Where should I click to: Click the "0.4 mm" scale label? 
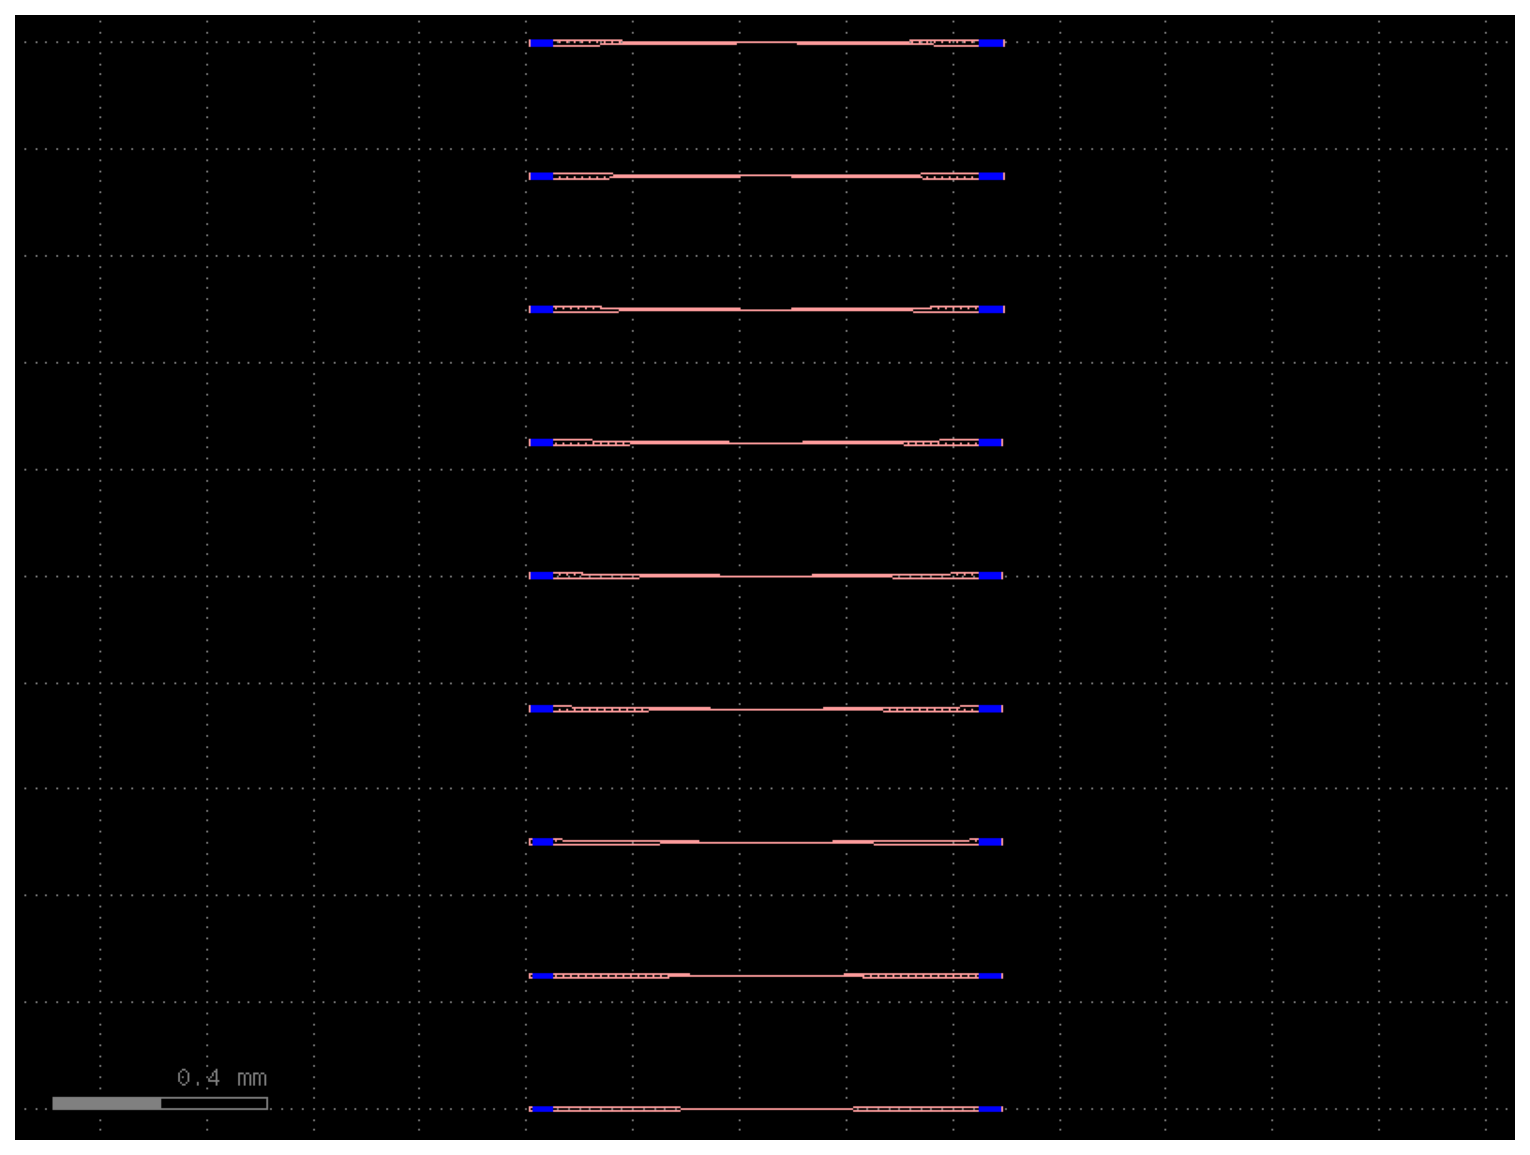[x=222, y=1078]
